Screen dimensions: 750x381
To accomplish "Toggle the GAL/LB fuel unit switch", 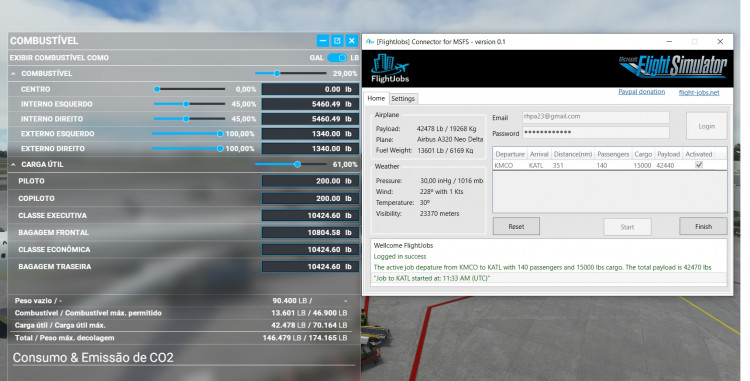I will (337, 57).
